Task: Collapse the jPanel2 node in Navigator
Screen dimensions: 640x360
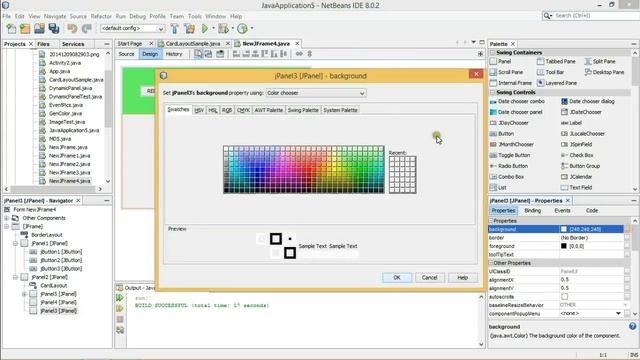Action: coord(16,277)
